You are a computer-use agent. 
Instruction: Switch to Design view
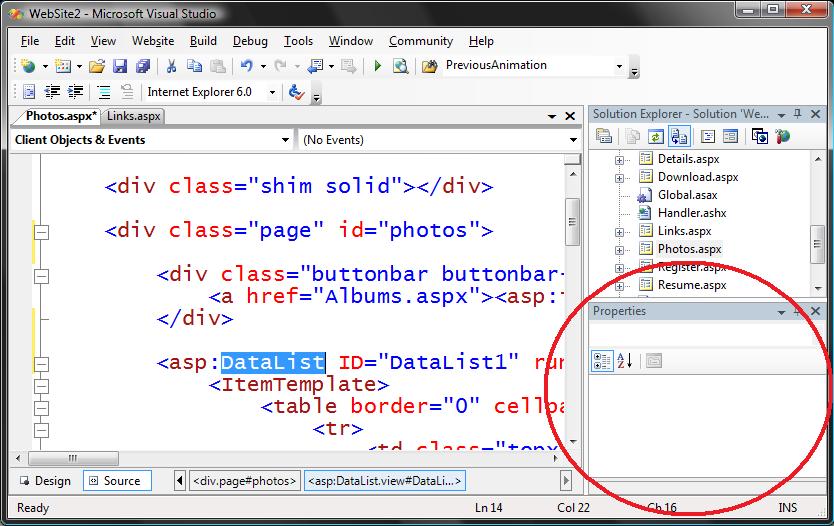(46, 481)
